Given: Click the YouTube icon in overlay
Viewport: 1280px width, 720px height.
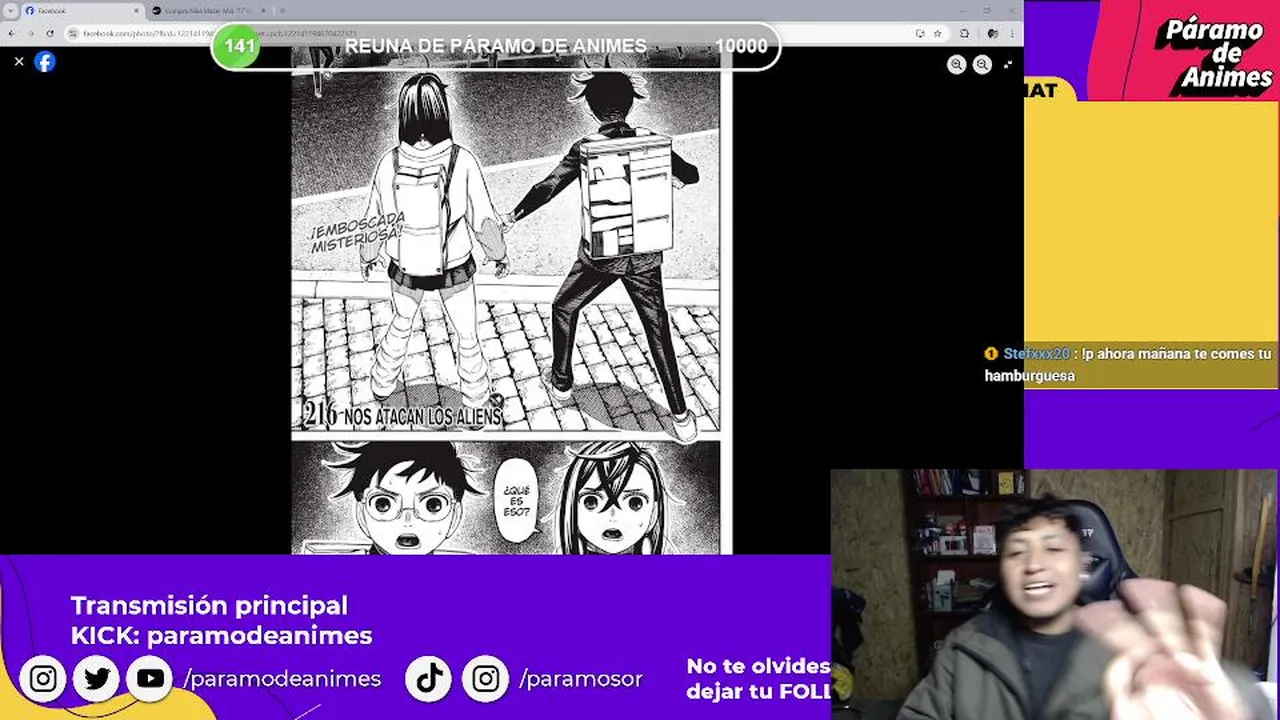Looking at the screenshot, I should tap(151, 679).
